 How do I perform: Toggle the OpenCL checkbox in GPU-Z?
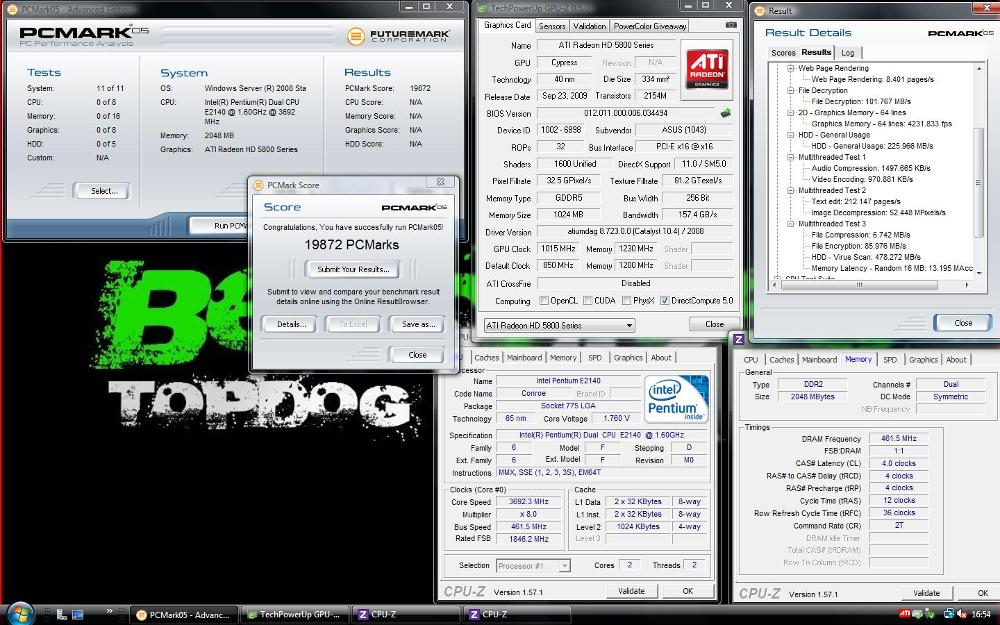click(x=544, y=300)
